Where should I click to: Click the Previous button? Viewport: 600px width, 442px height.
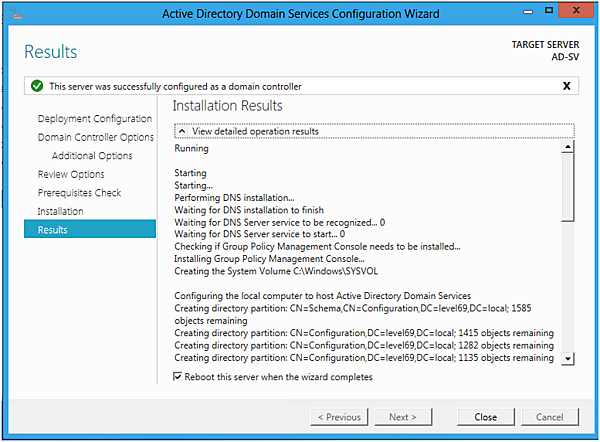[x=339, y=417]
